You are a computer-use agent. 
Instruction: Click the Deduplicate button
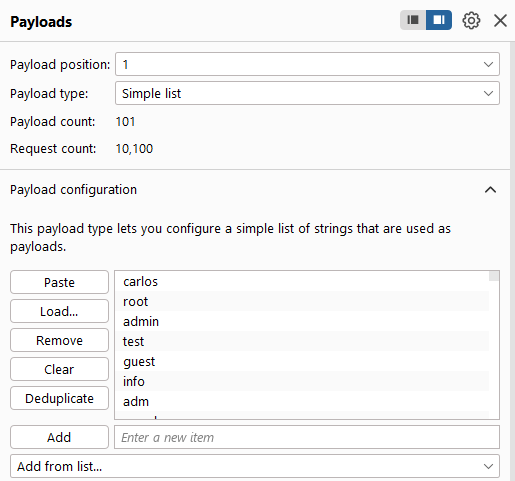[59, 398]
